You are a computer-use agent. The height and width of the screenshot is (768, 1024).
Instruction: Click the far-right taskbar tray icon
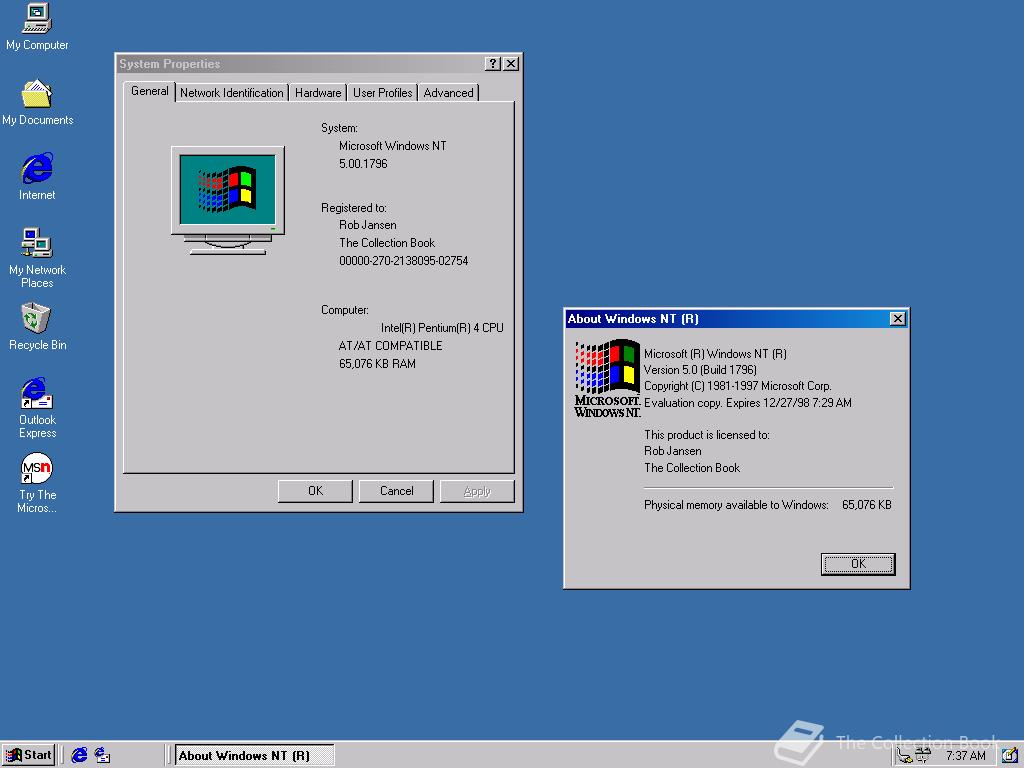[x=1010, y=756]
